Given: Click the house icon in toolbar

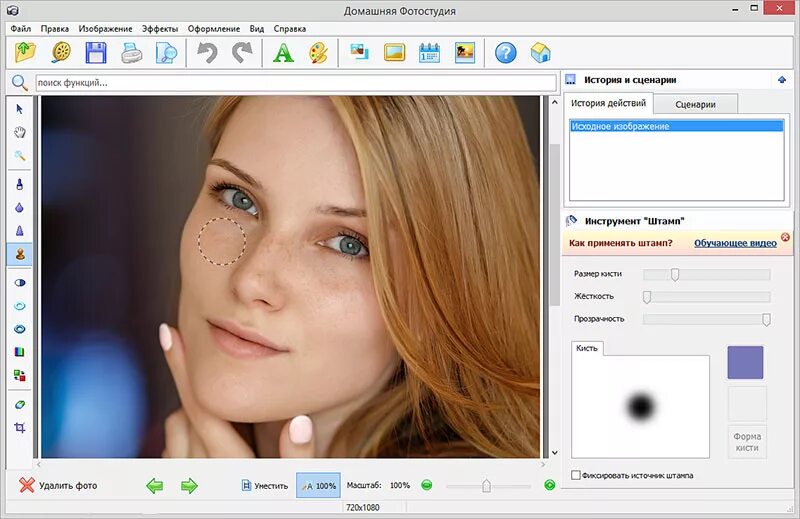Looking at the screenshot, I should (540, 53).
